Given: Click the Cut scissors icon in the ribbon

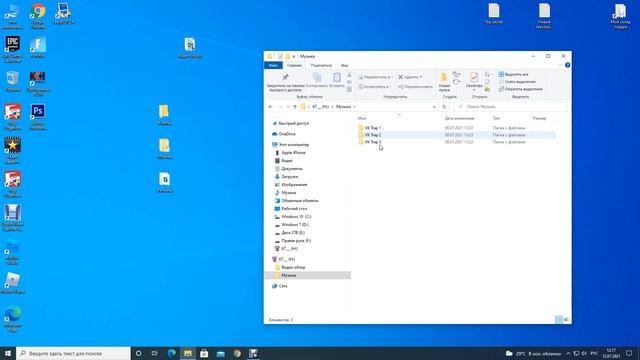Looking at the screenshot, I should coord(349,75).
